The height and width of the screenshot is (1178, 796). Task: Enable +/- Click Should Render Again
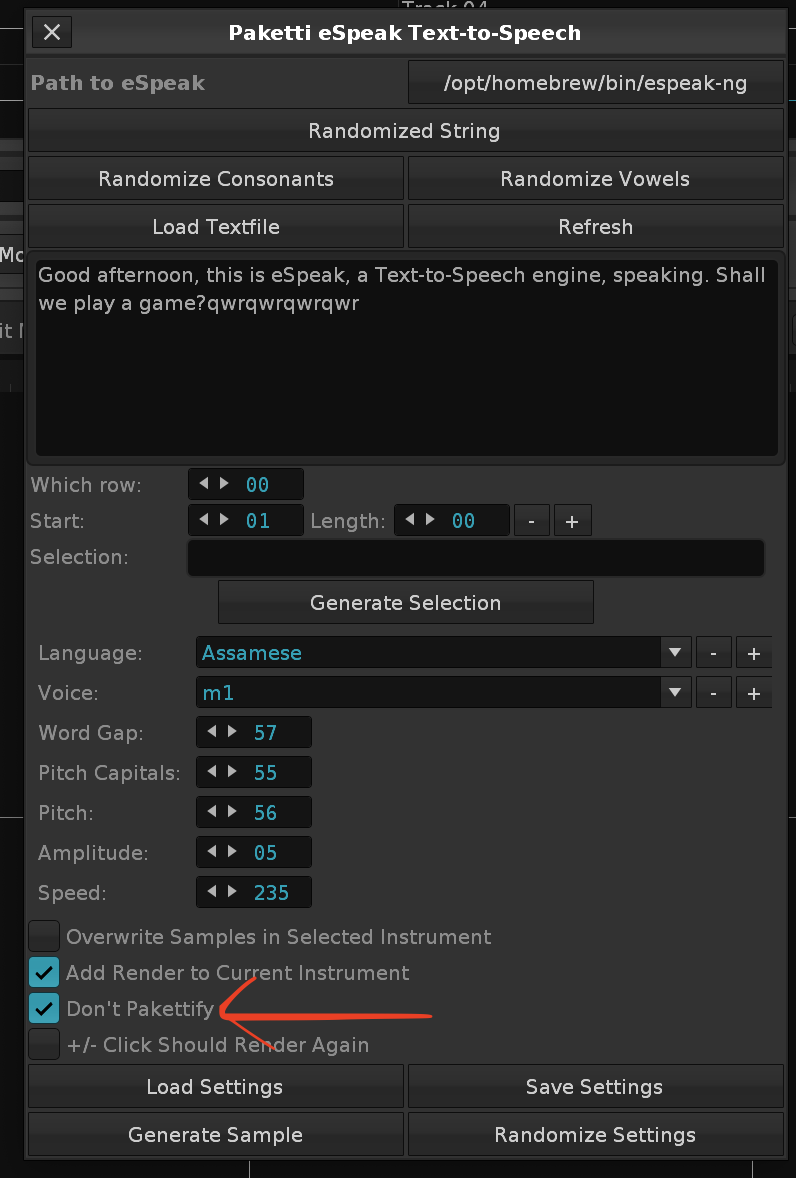(44, 1045)
